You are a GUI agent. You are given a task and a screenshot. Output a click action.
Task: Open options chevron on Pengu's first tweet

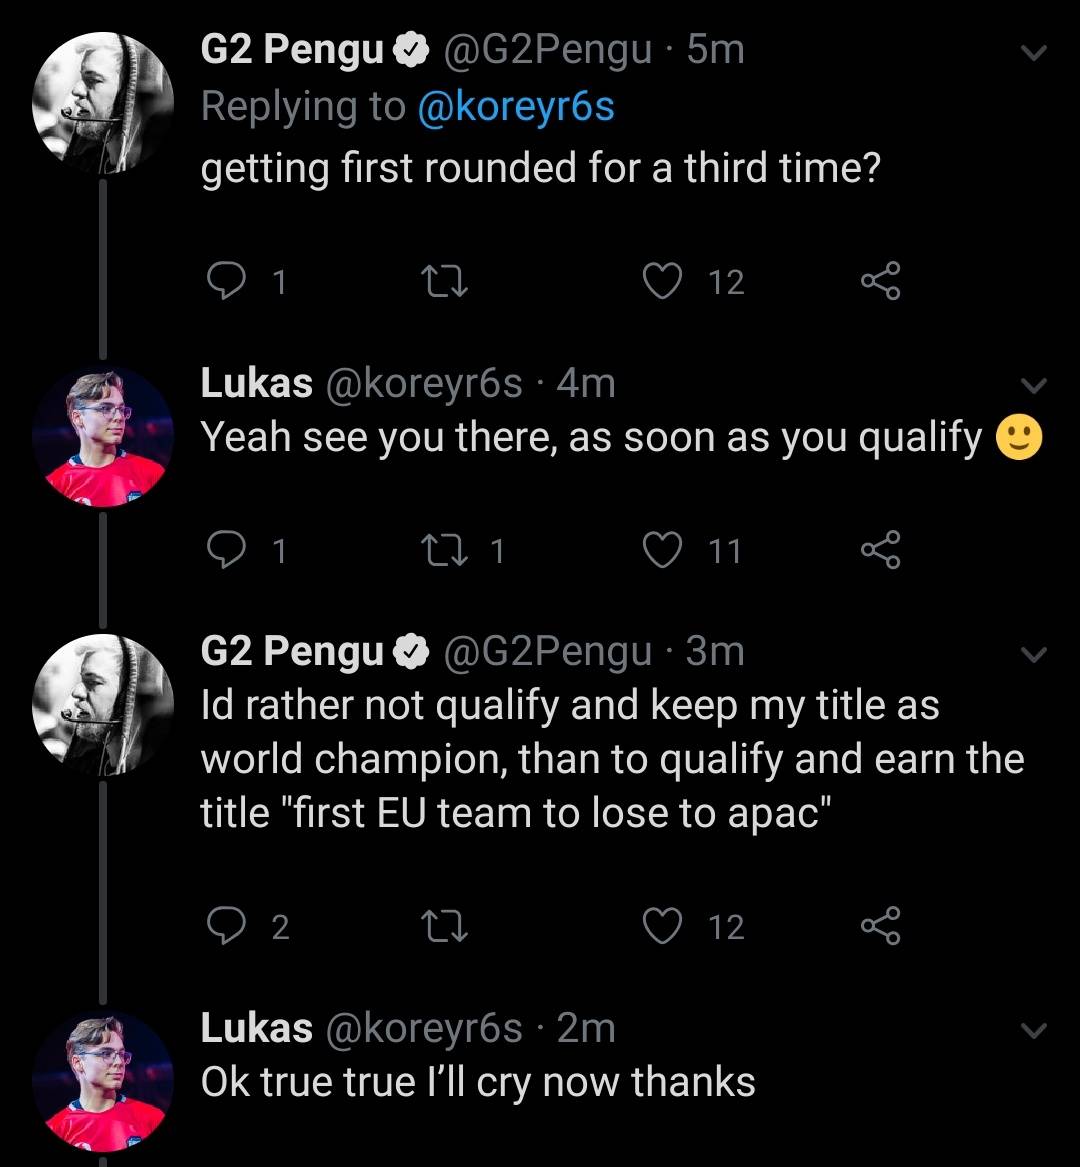tap(1034, 53)
